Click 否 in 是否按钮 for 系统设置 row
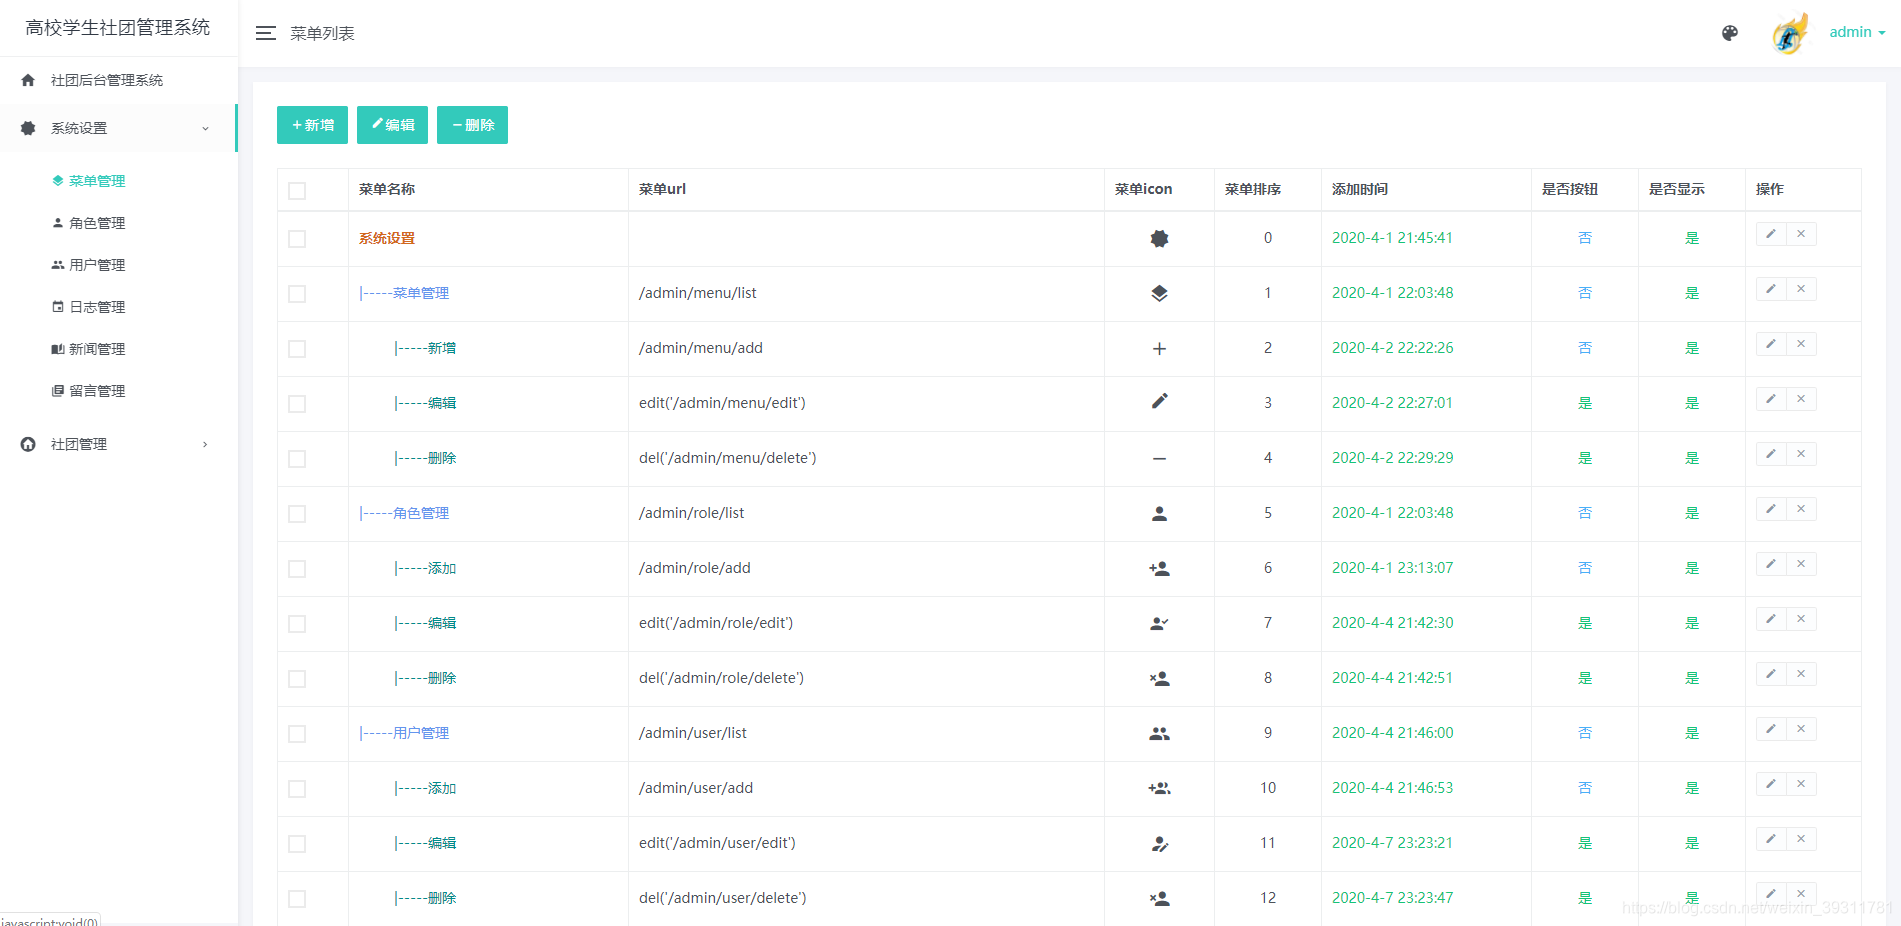 click(1585, 238)
